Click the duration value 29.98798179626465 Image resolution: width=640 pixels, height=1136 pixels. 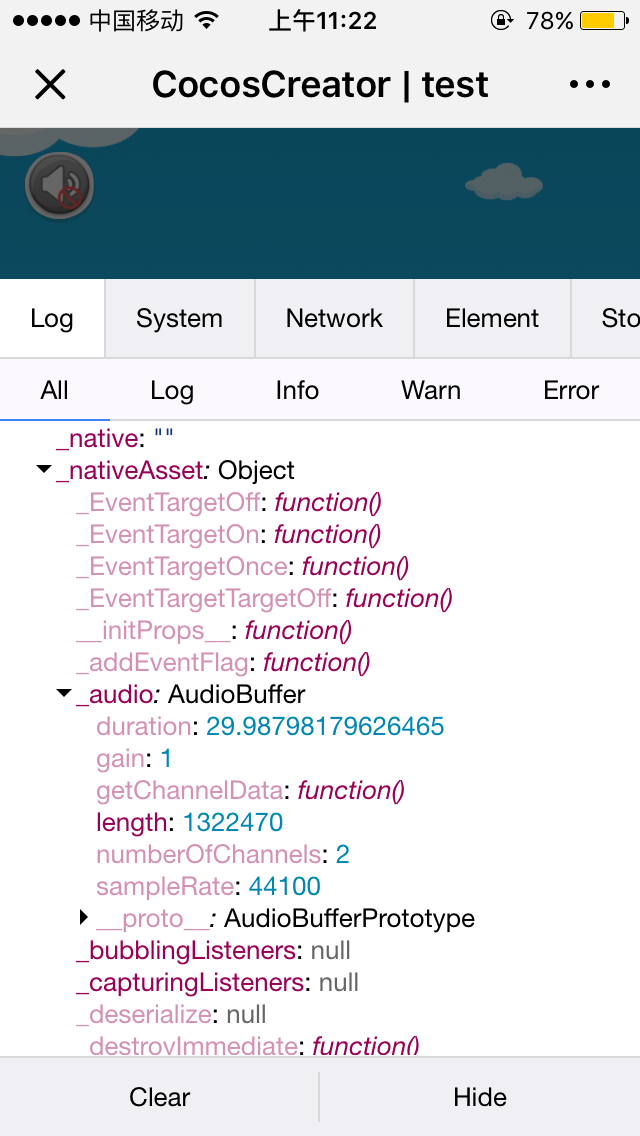(x=325, y=726)
